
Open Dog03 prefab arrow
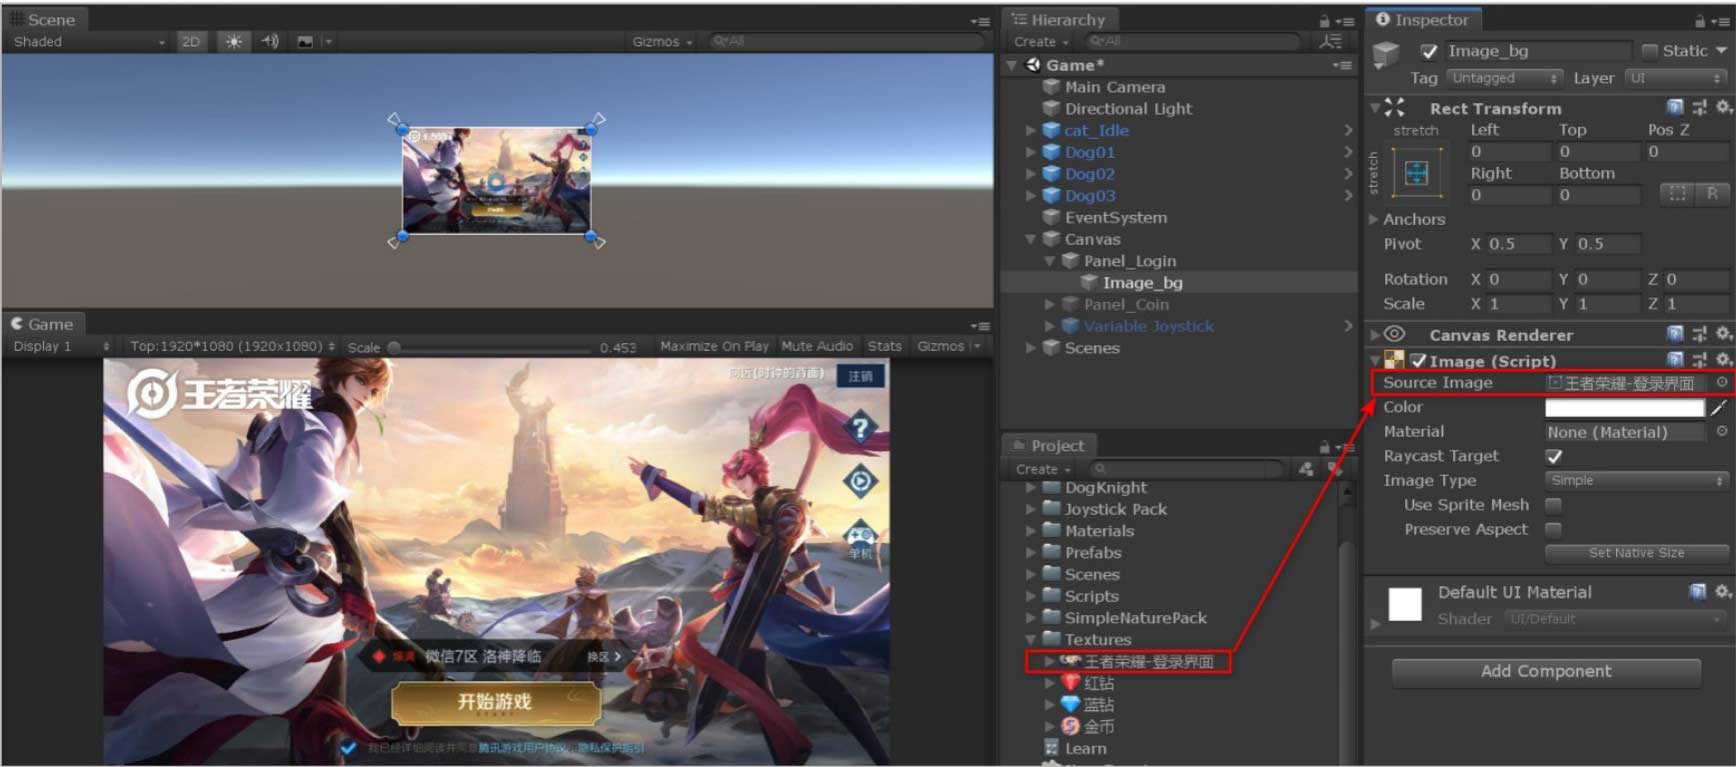click(x=1348, y=196)
